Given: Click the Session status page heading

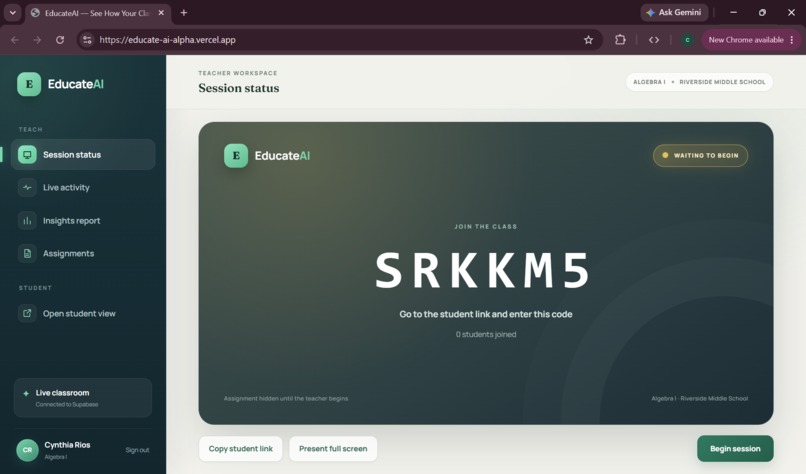Looking at the screenshot, I should coord(239,88).
